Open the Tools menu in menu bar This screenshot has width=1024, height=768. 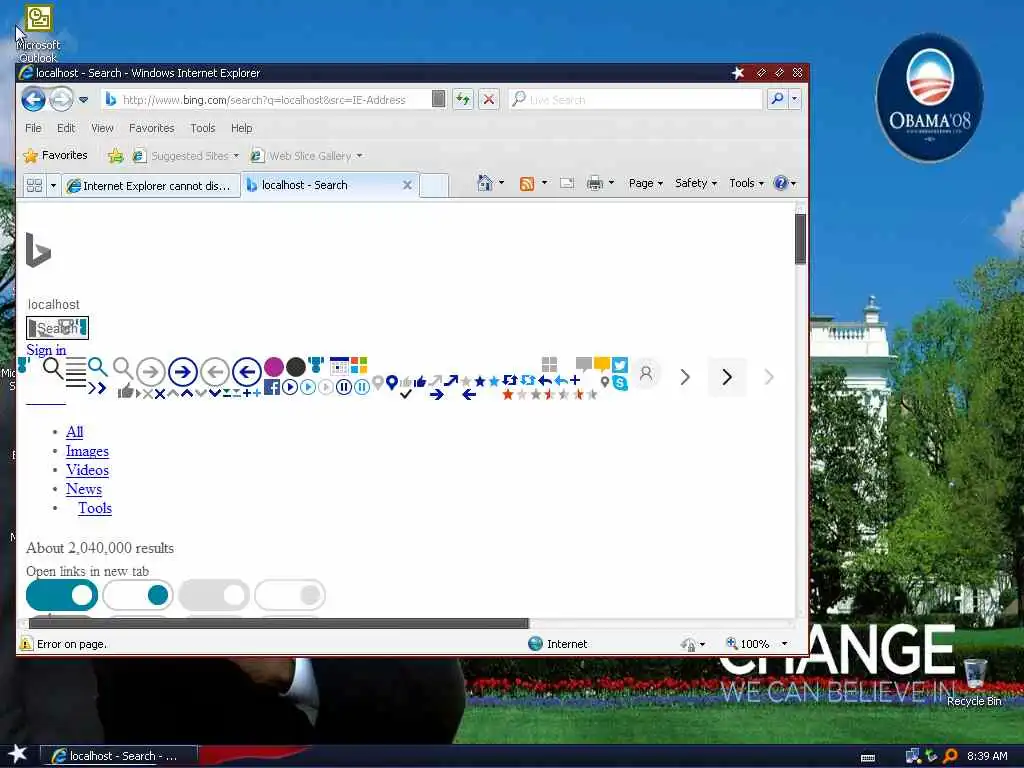(202, 128)
